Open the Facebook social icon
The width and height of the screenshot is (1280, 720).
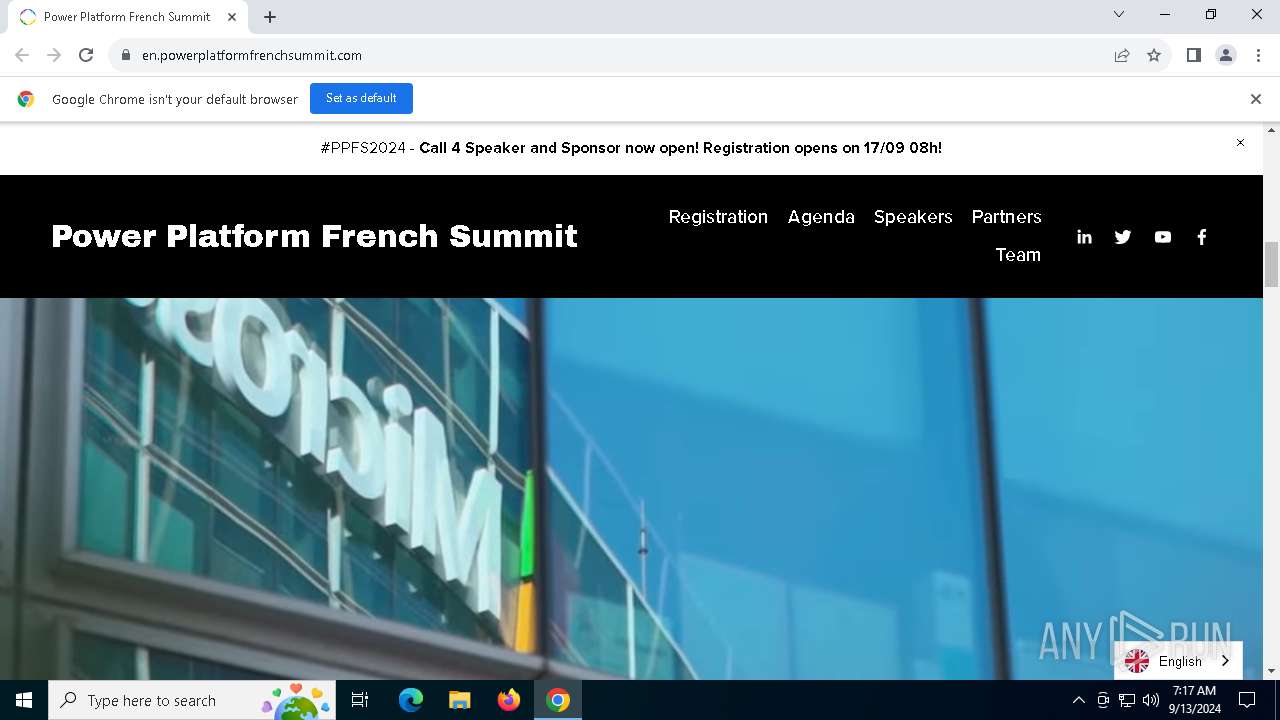(x=1202, y=237)
